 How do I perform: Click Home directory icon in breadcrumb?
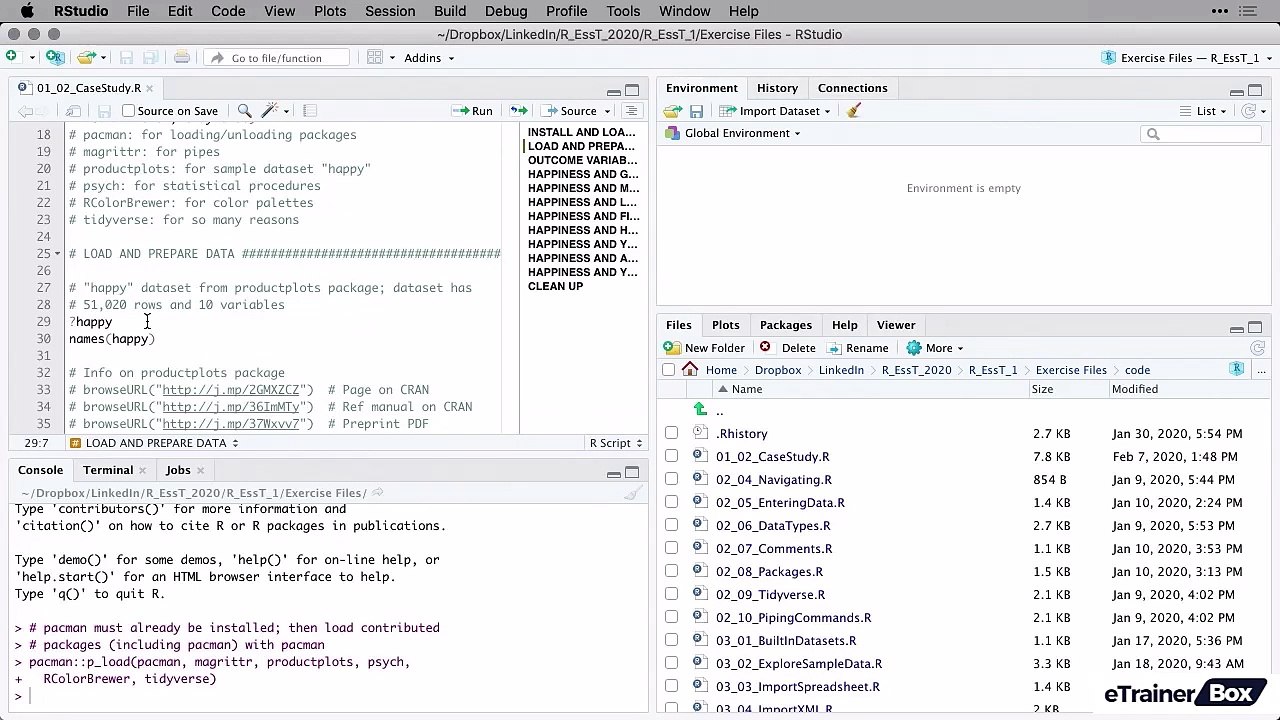click(690, 370)
